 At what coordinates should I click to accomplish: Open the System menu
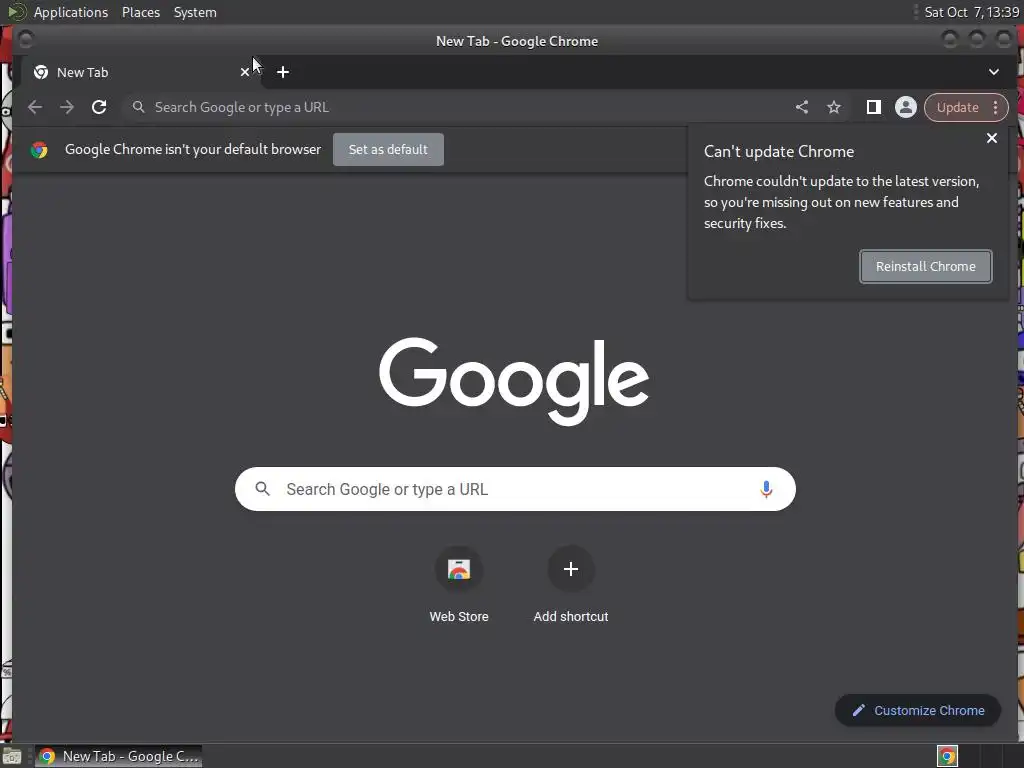(x=195, y=12)
